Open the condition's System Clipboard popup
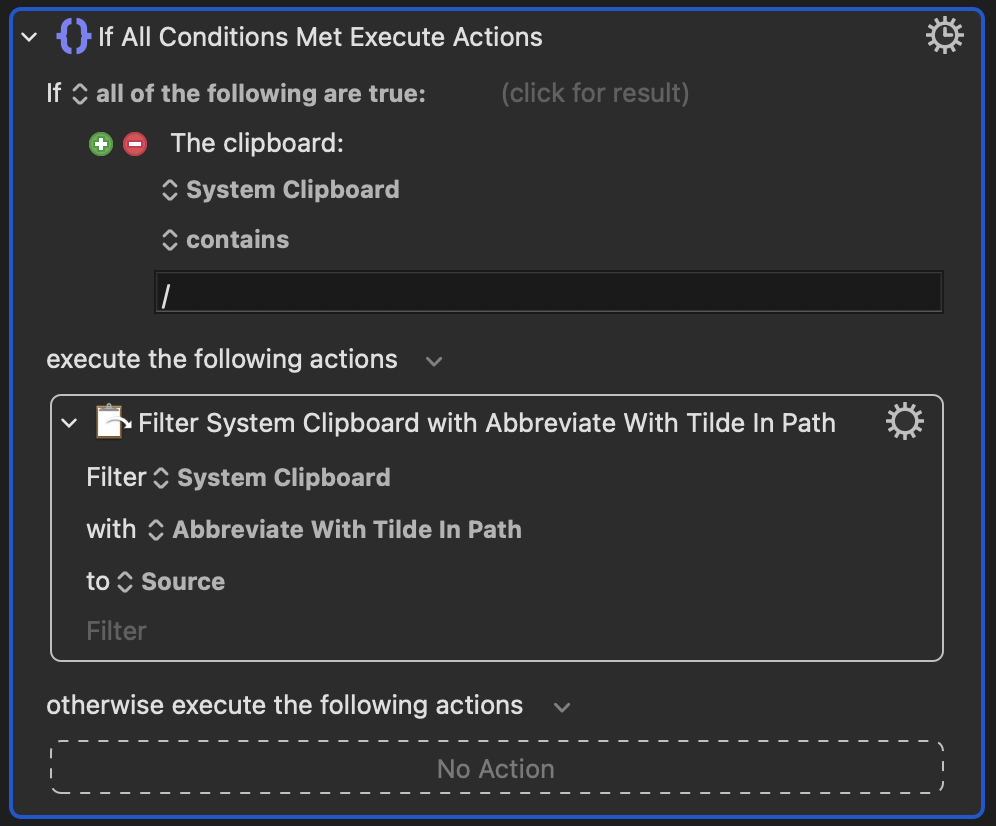The width and height of the screenshot is (996, 826). (x=281, y=190)
